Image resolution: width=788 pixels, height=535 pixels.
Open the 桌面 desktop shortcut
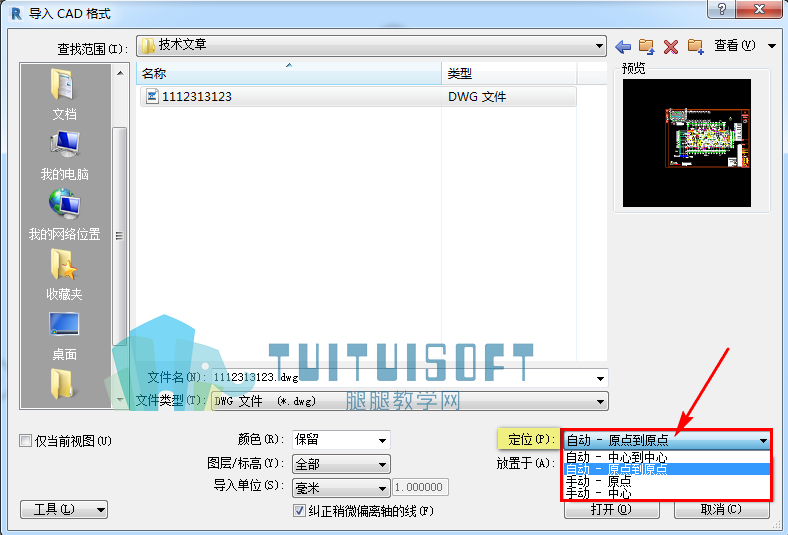[64, 336]
